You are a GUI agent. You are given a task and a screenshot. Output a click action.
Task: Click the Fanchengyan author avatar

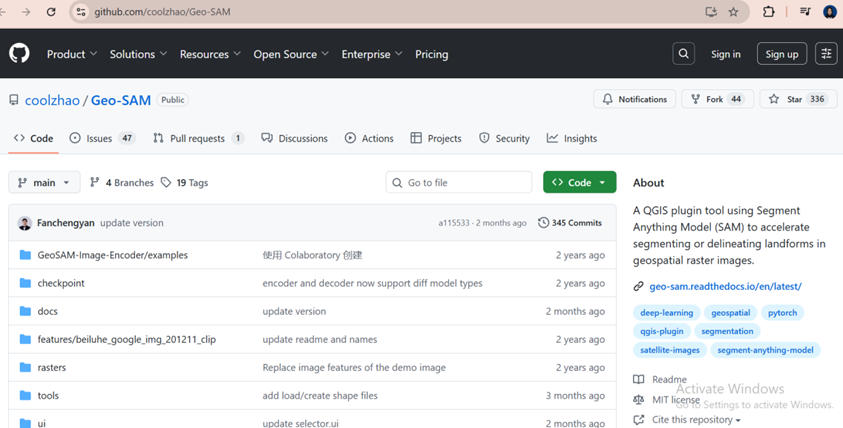[25, 223]
